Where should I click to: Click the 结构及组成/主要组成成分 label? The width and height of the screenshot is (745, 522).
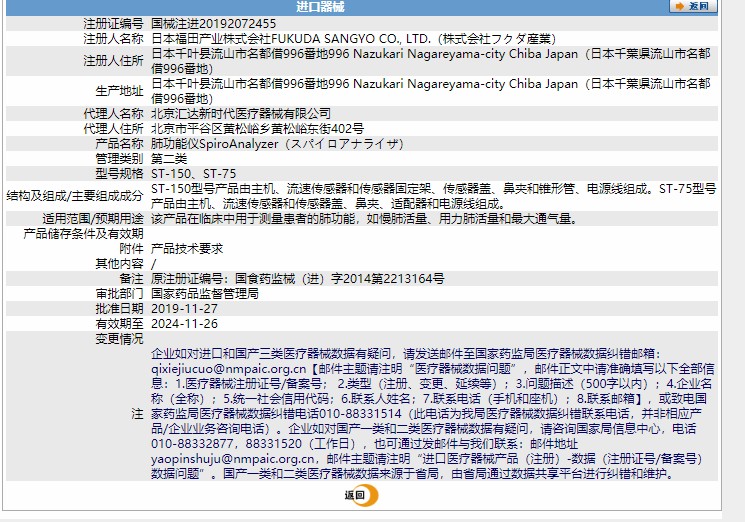pyautogui.click(x=75, y=196)
